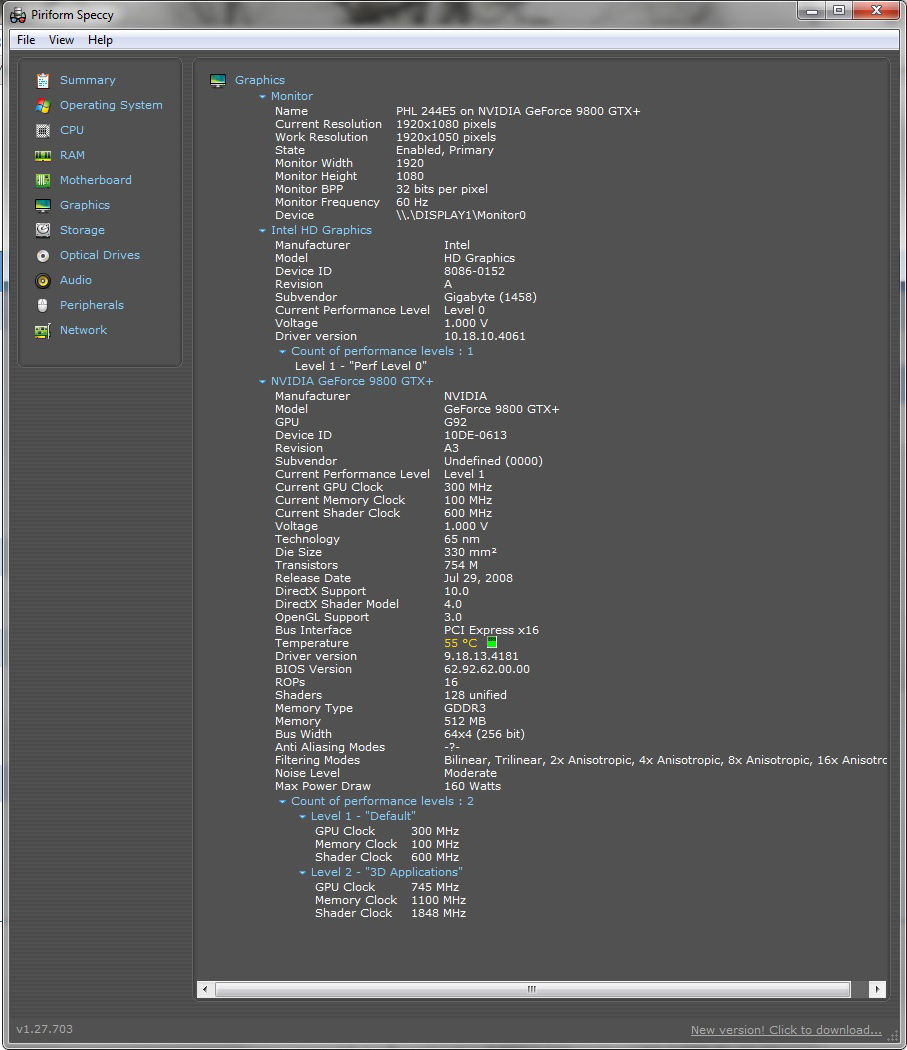Click the New version download link
Viewport: 907px width, 1050px height.
click(786, 1030)
